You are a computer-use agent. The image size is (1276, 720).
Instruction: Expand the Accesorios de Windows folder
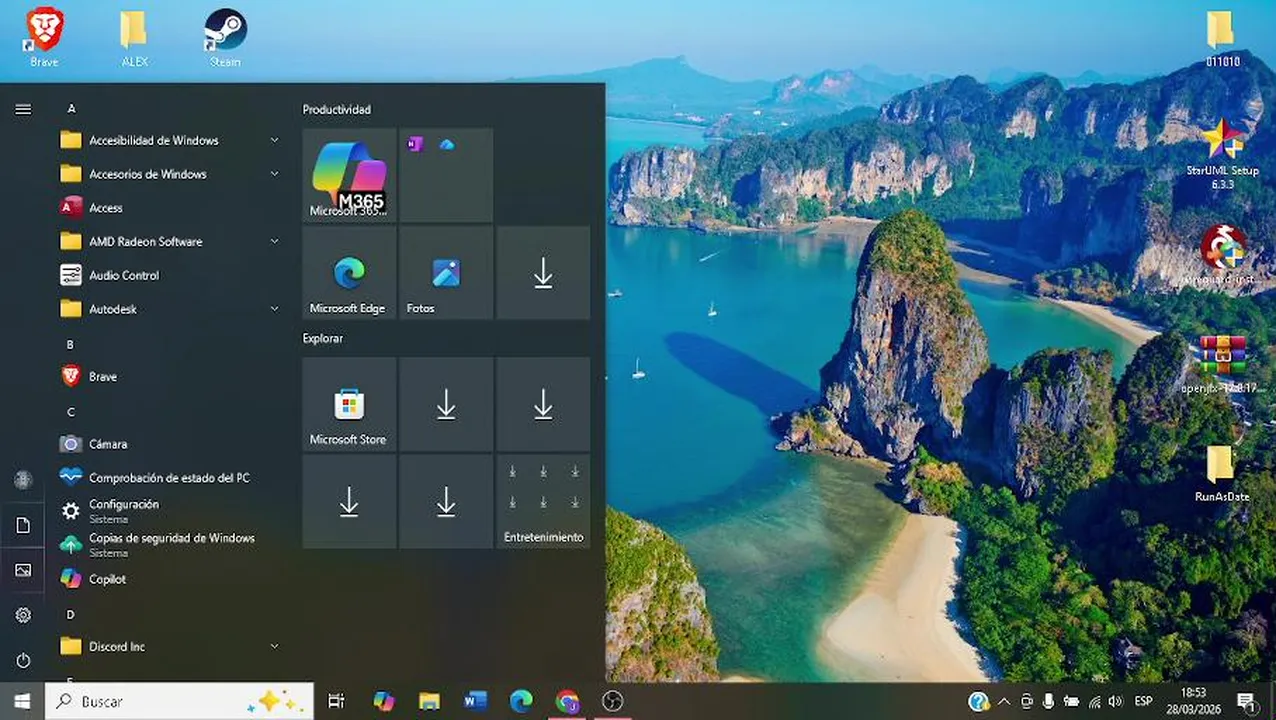tap(170, 174)
